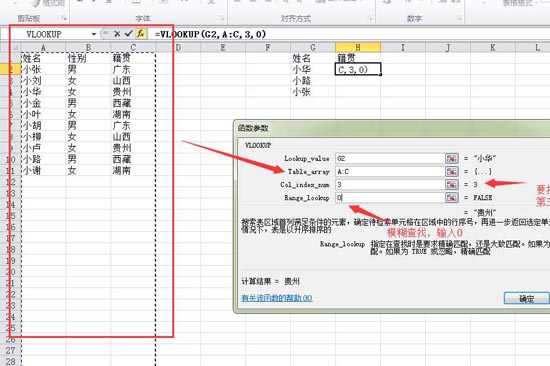Click the Table_array range selector icon
550x366 pixels.
click(x=452, y=172)
